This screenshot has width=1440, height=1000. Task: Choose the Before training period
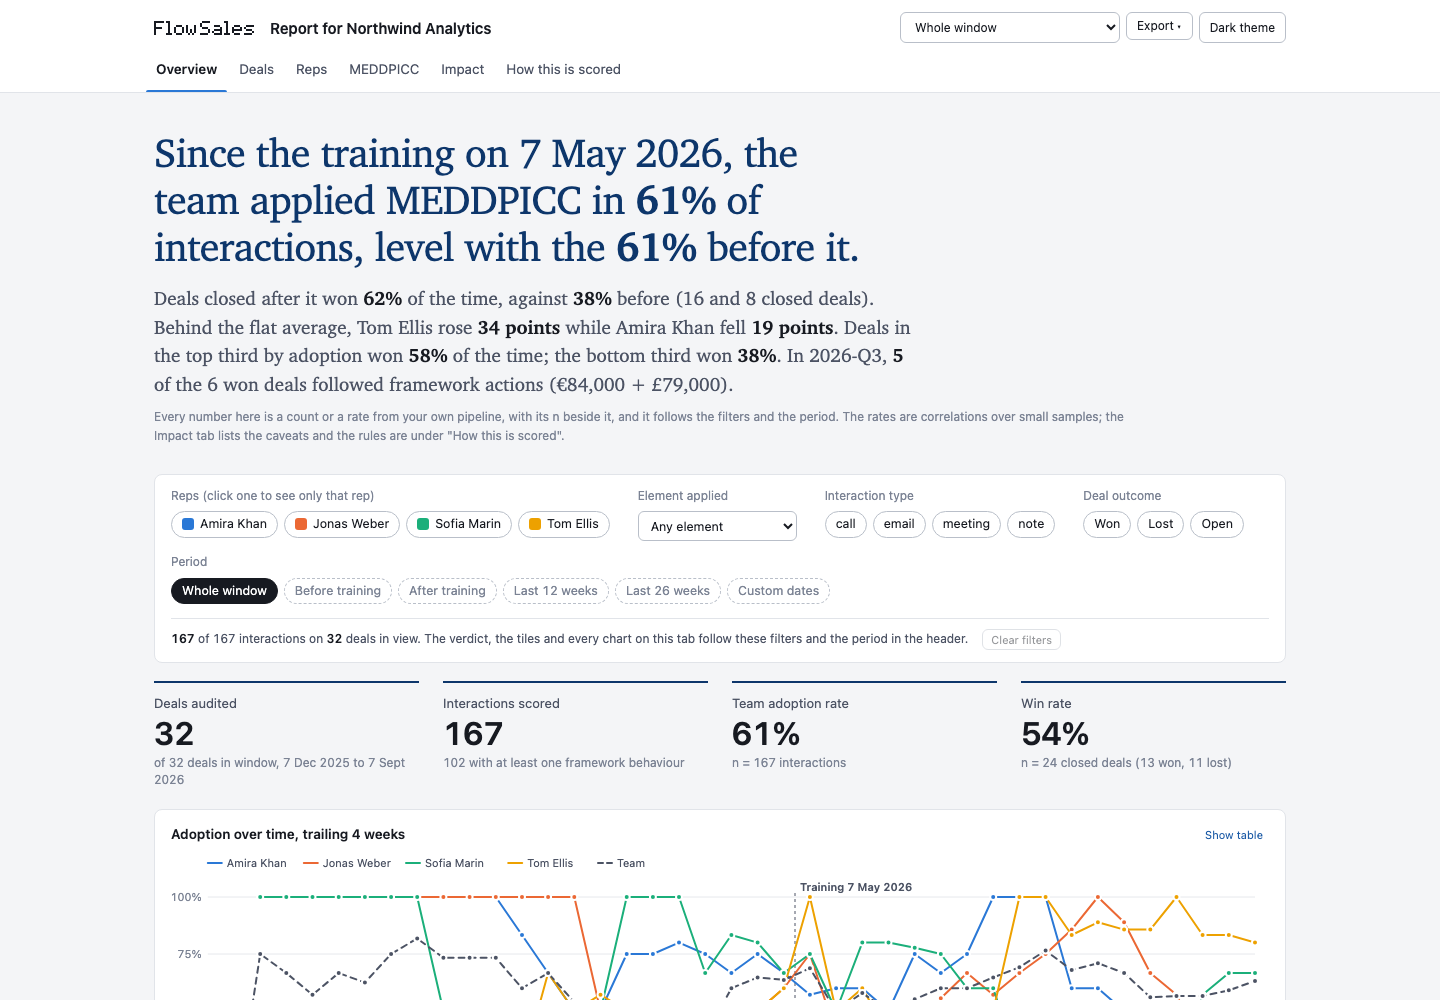(338, 591)
